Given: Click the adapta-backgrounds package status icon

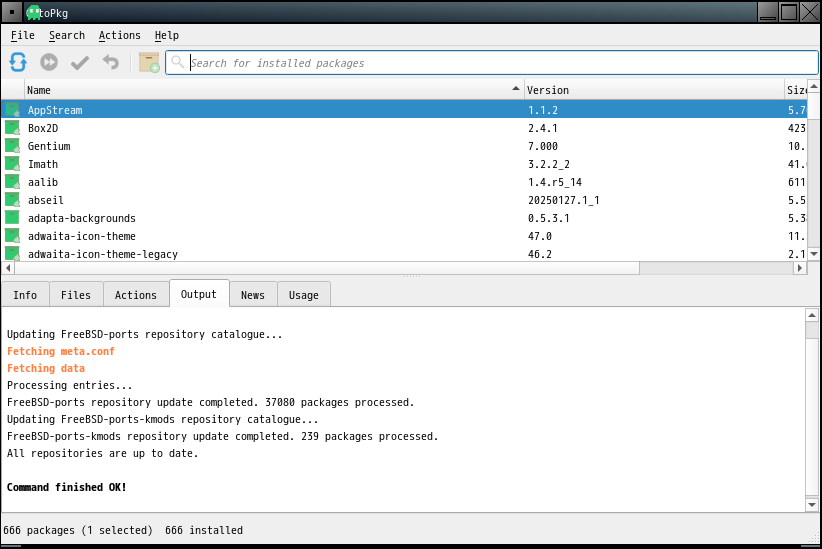Looking at the screenshot, I should click(13, 218).
